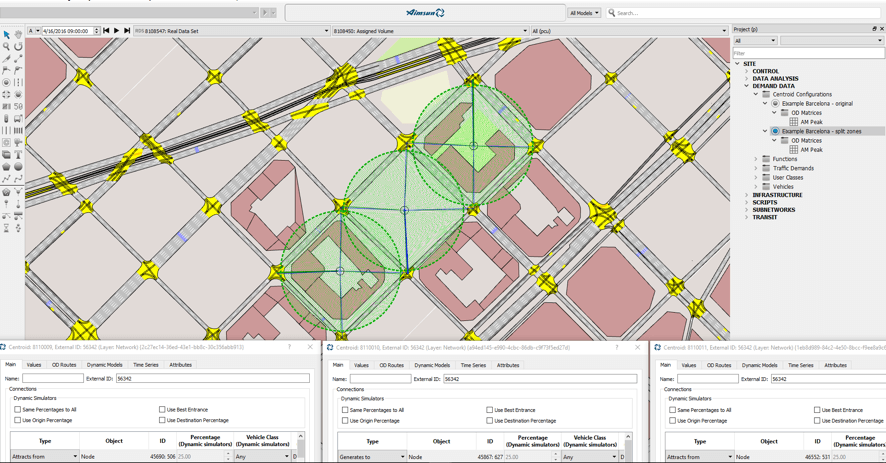
Task: Click the Name field in centroid 8110009
Action: pos(53,378)
